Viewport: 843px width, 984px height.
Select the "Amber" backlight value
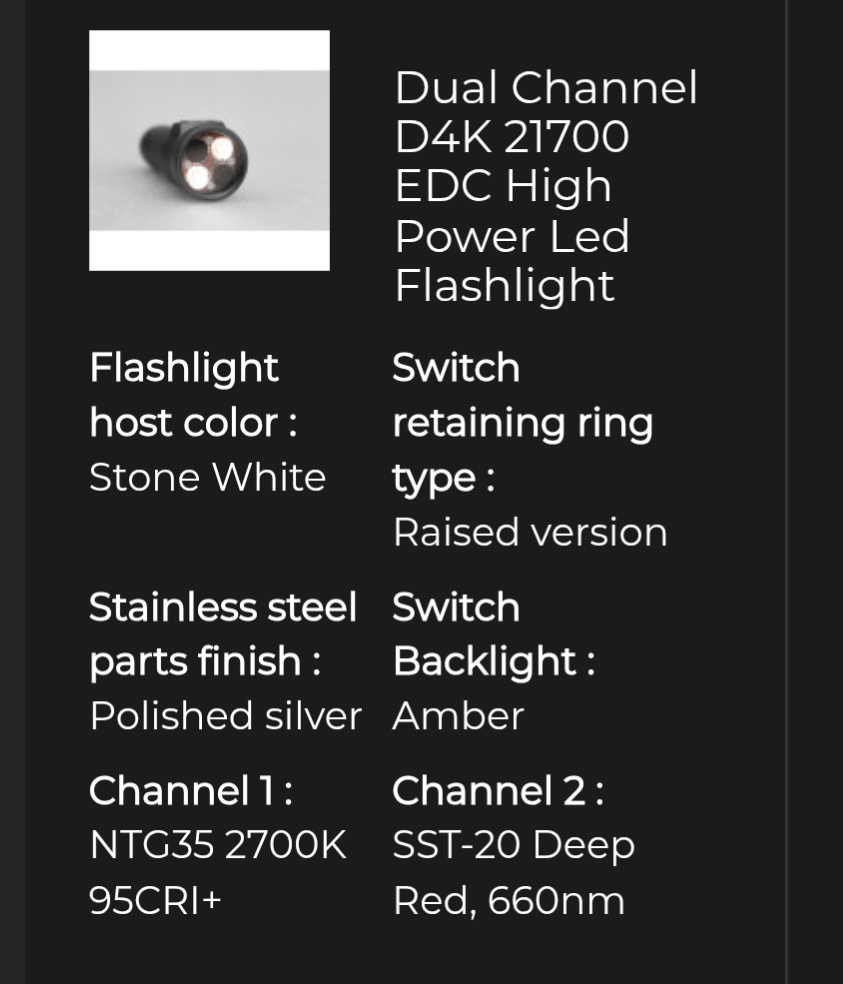[457, 716]
